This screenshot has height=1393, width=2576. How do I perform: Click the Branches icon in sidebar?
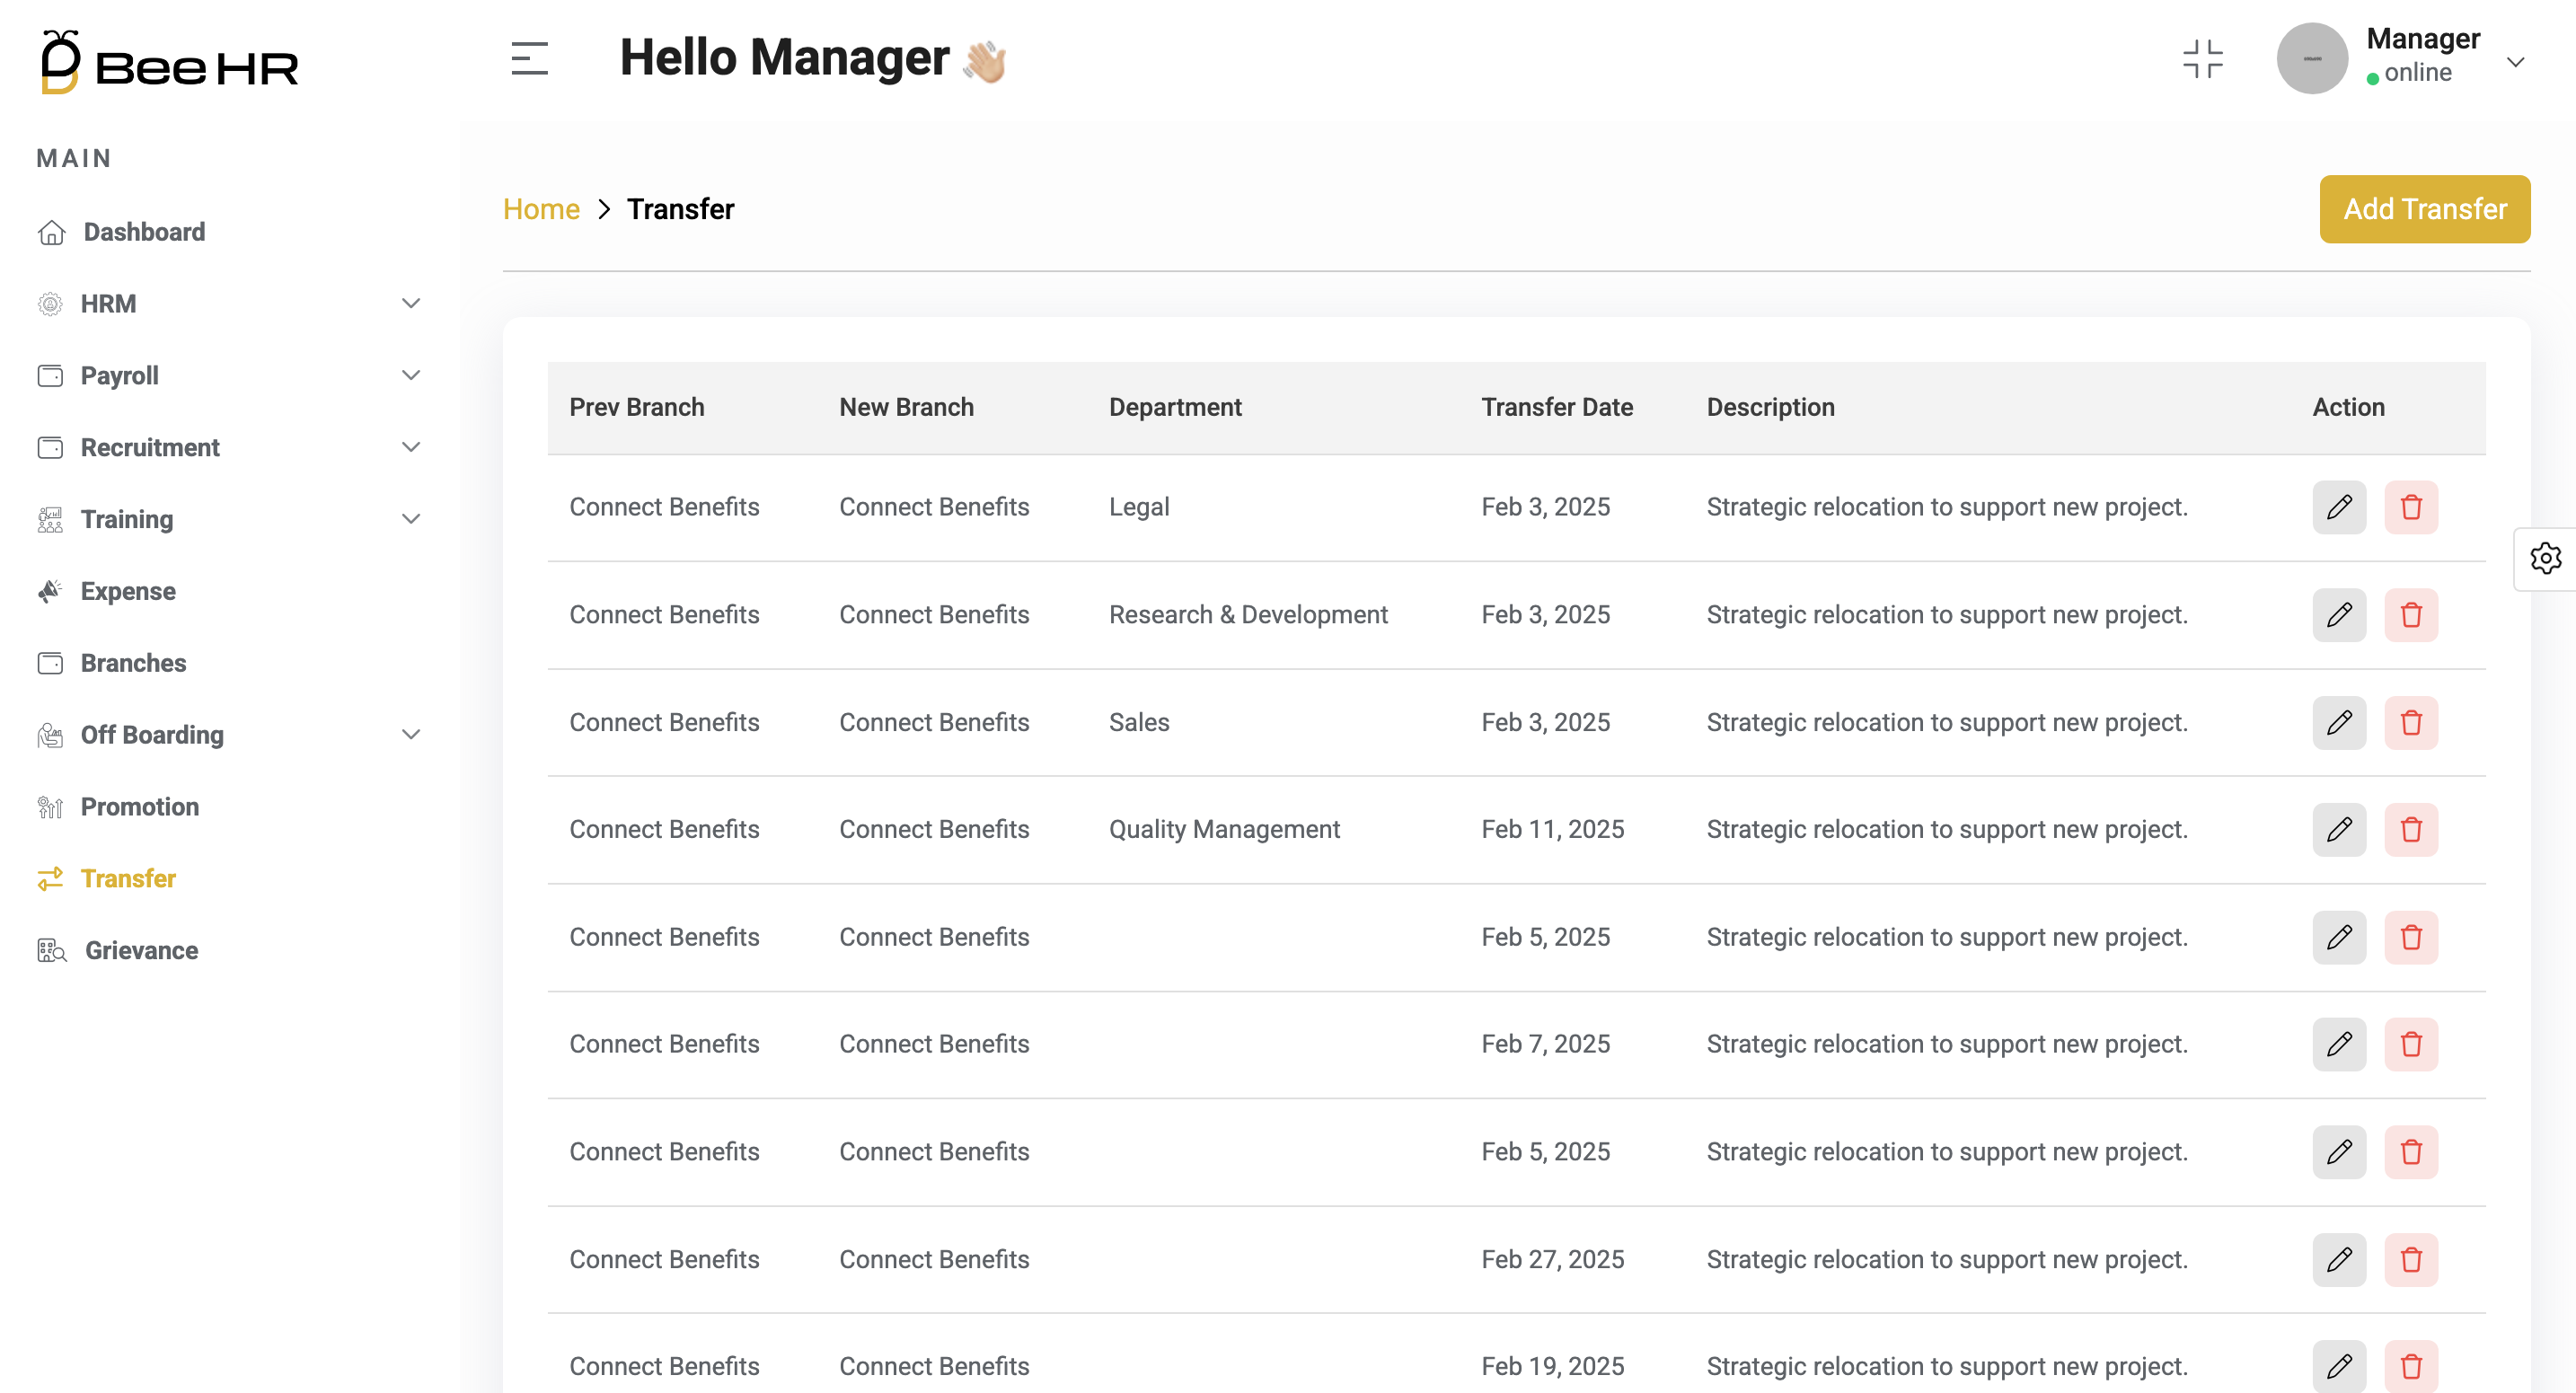pyautogui.click(x=50, y=662)
